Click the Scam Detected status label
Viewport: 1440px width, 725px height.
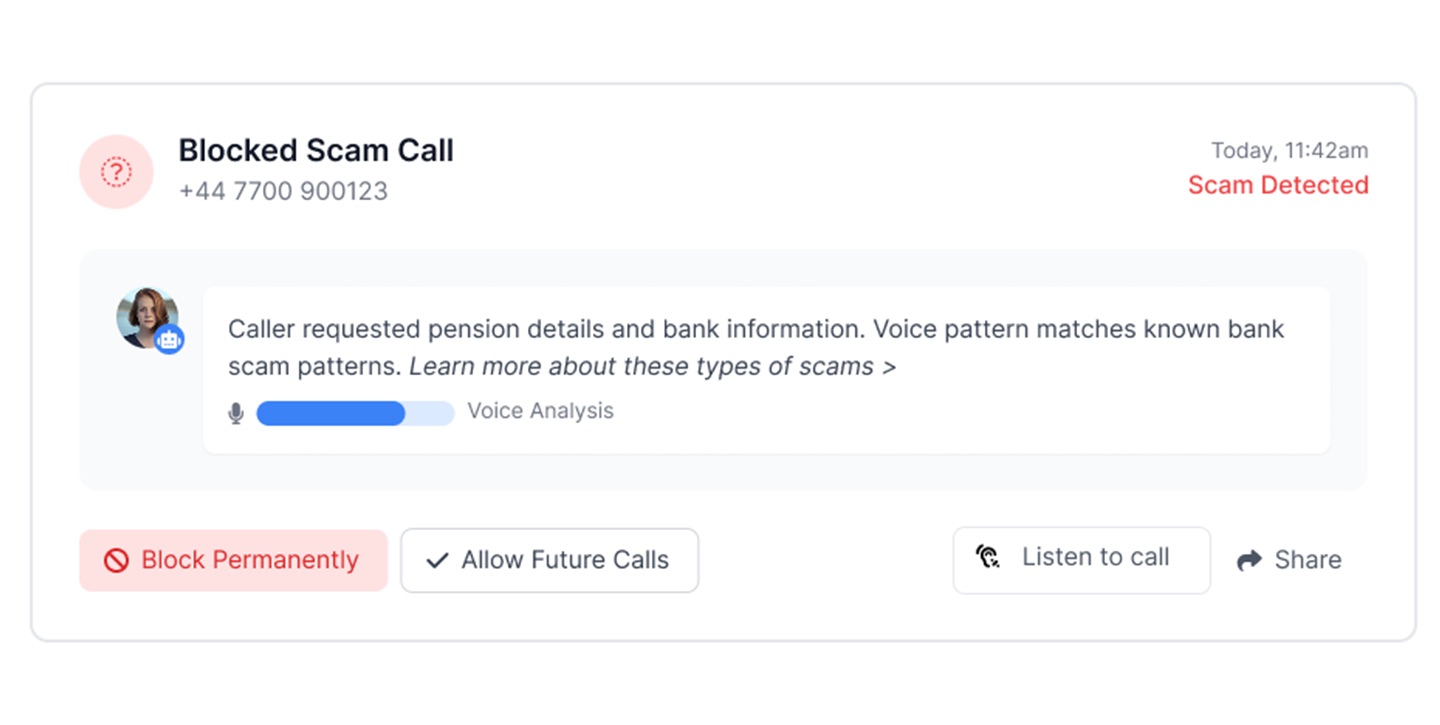coord(1278,185)
